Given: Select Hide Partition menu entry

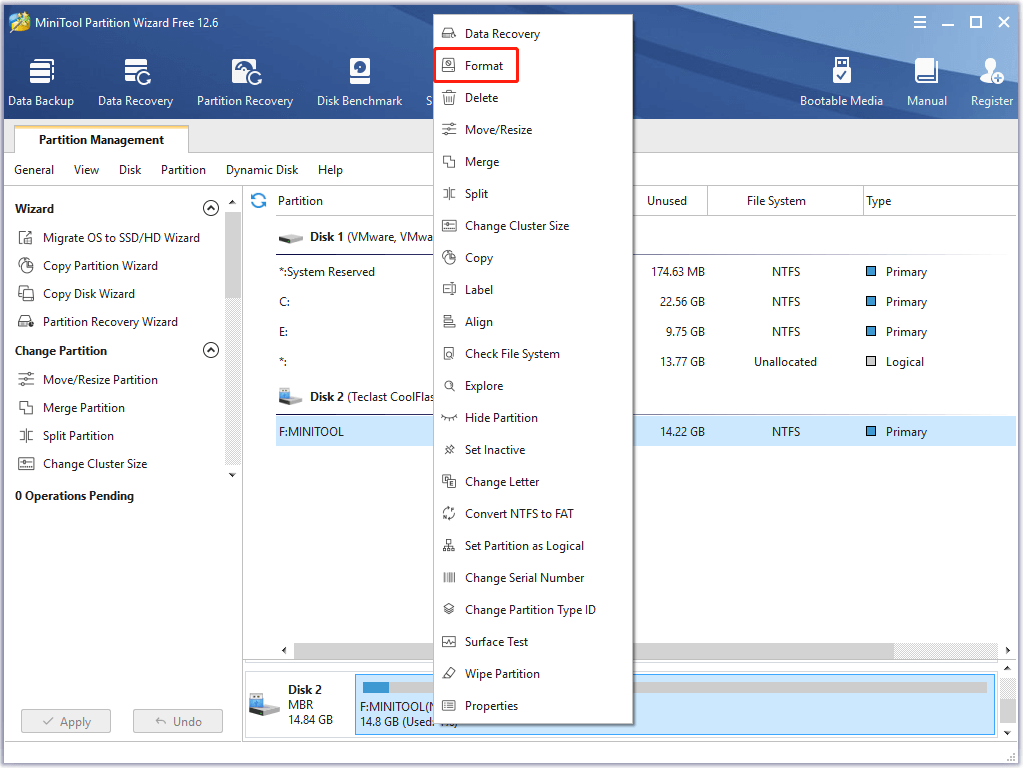Looking at the screenshot, I should click(533, 417).
